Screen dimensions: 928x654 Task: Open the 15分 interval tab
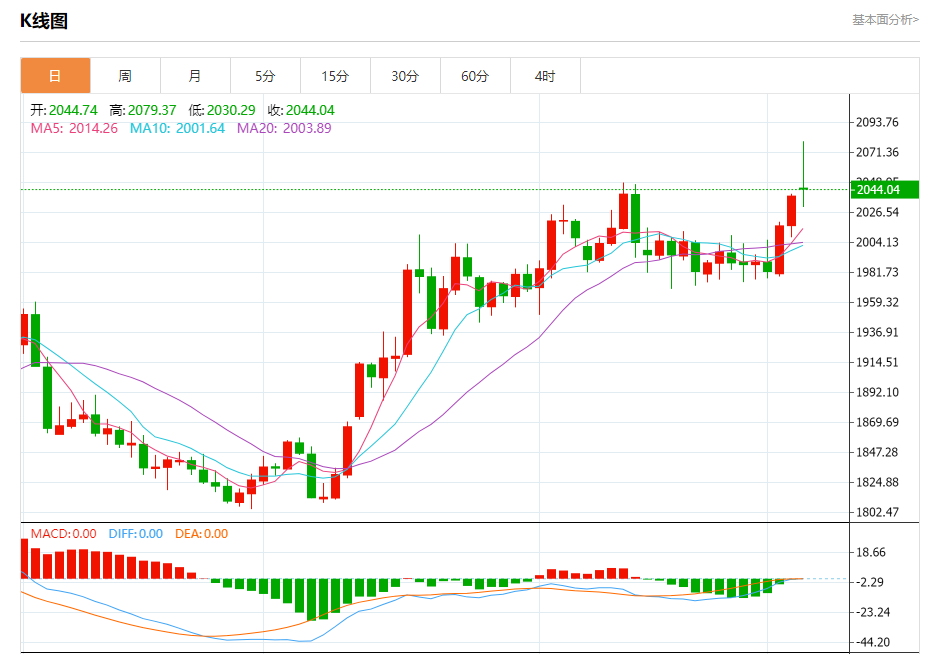tap(335, 76)
